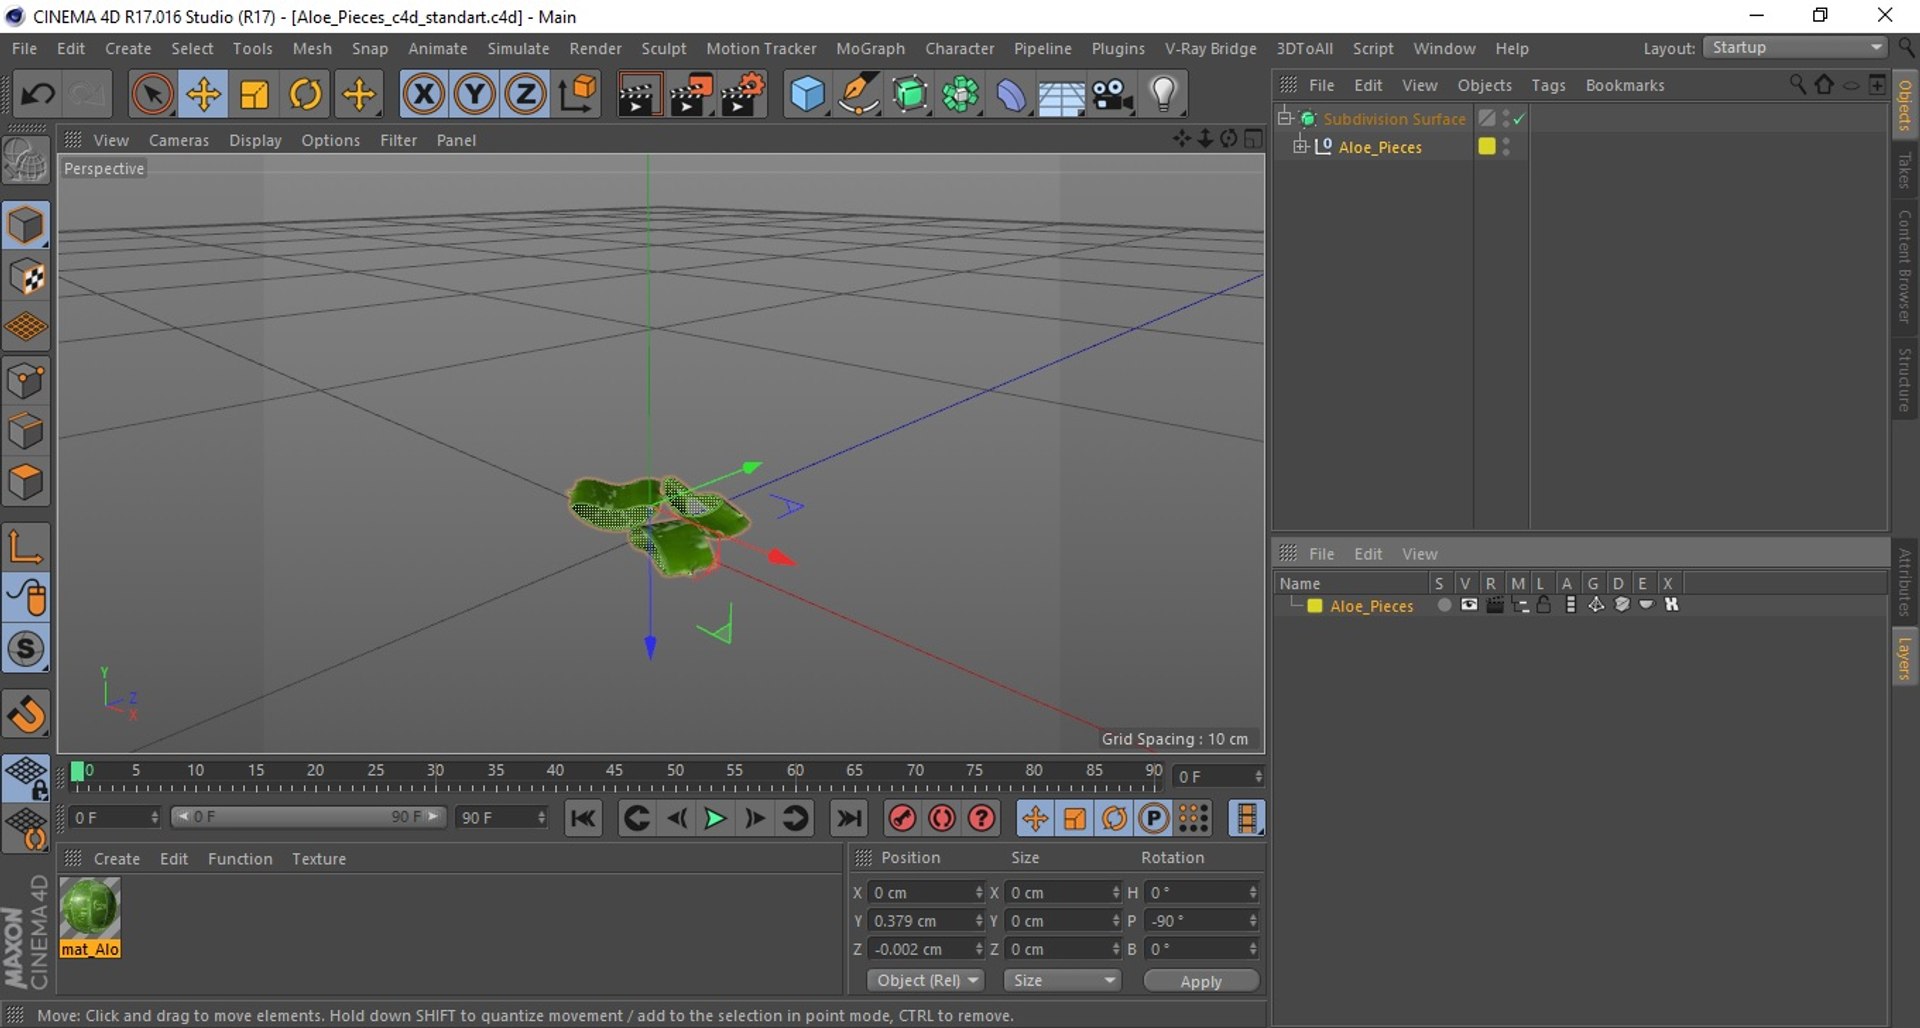Toggle autokeying button
Viewport: 1920px width, 1028px height.
tap(942, 819)
